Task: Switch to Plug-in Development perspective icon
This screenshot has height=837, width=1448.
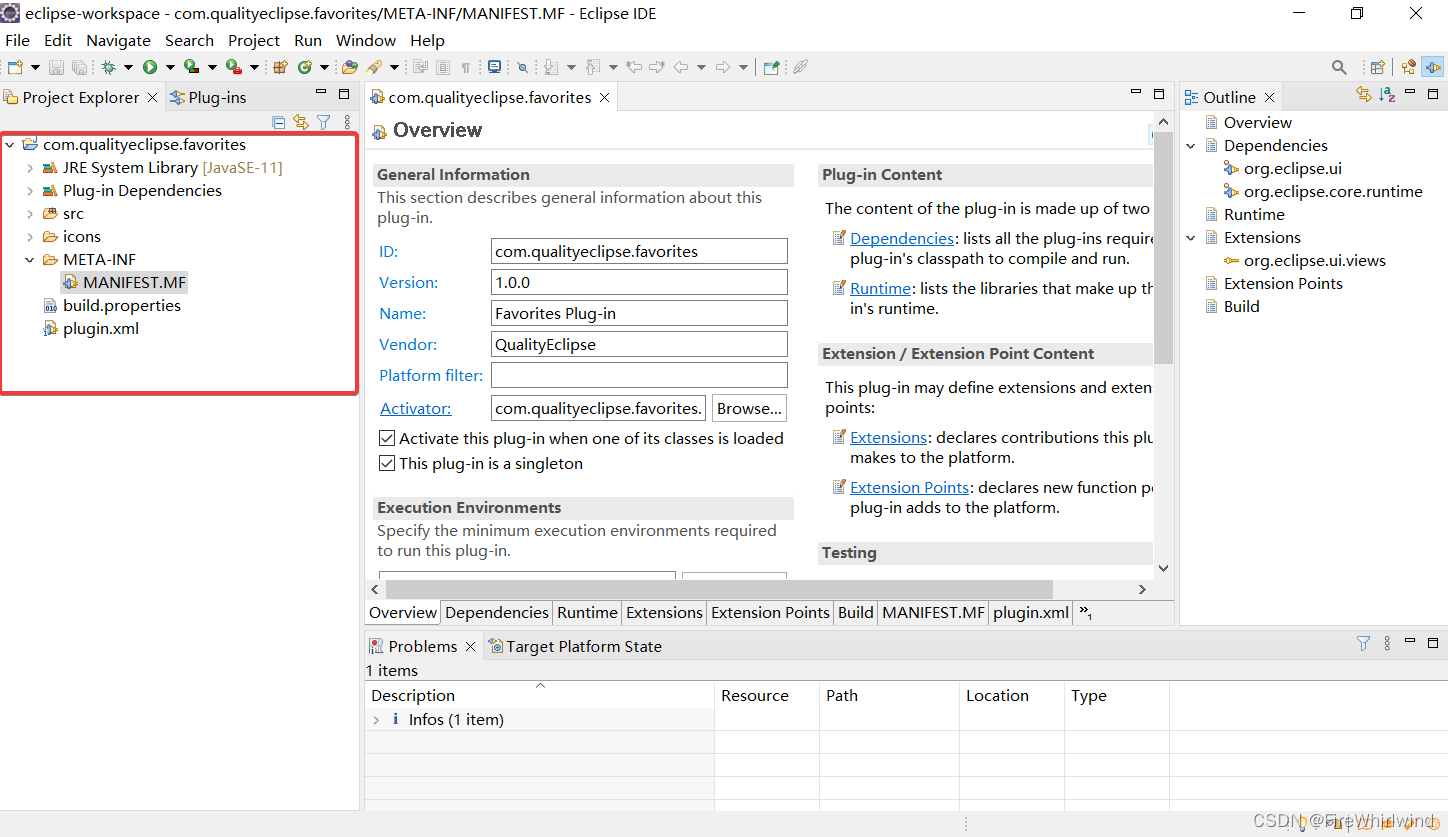Action: pos(1433,67)
